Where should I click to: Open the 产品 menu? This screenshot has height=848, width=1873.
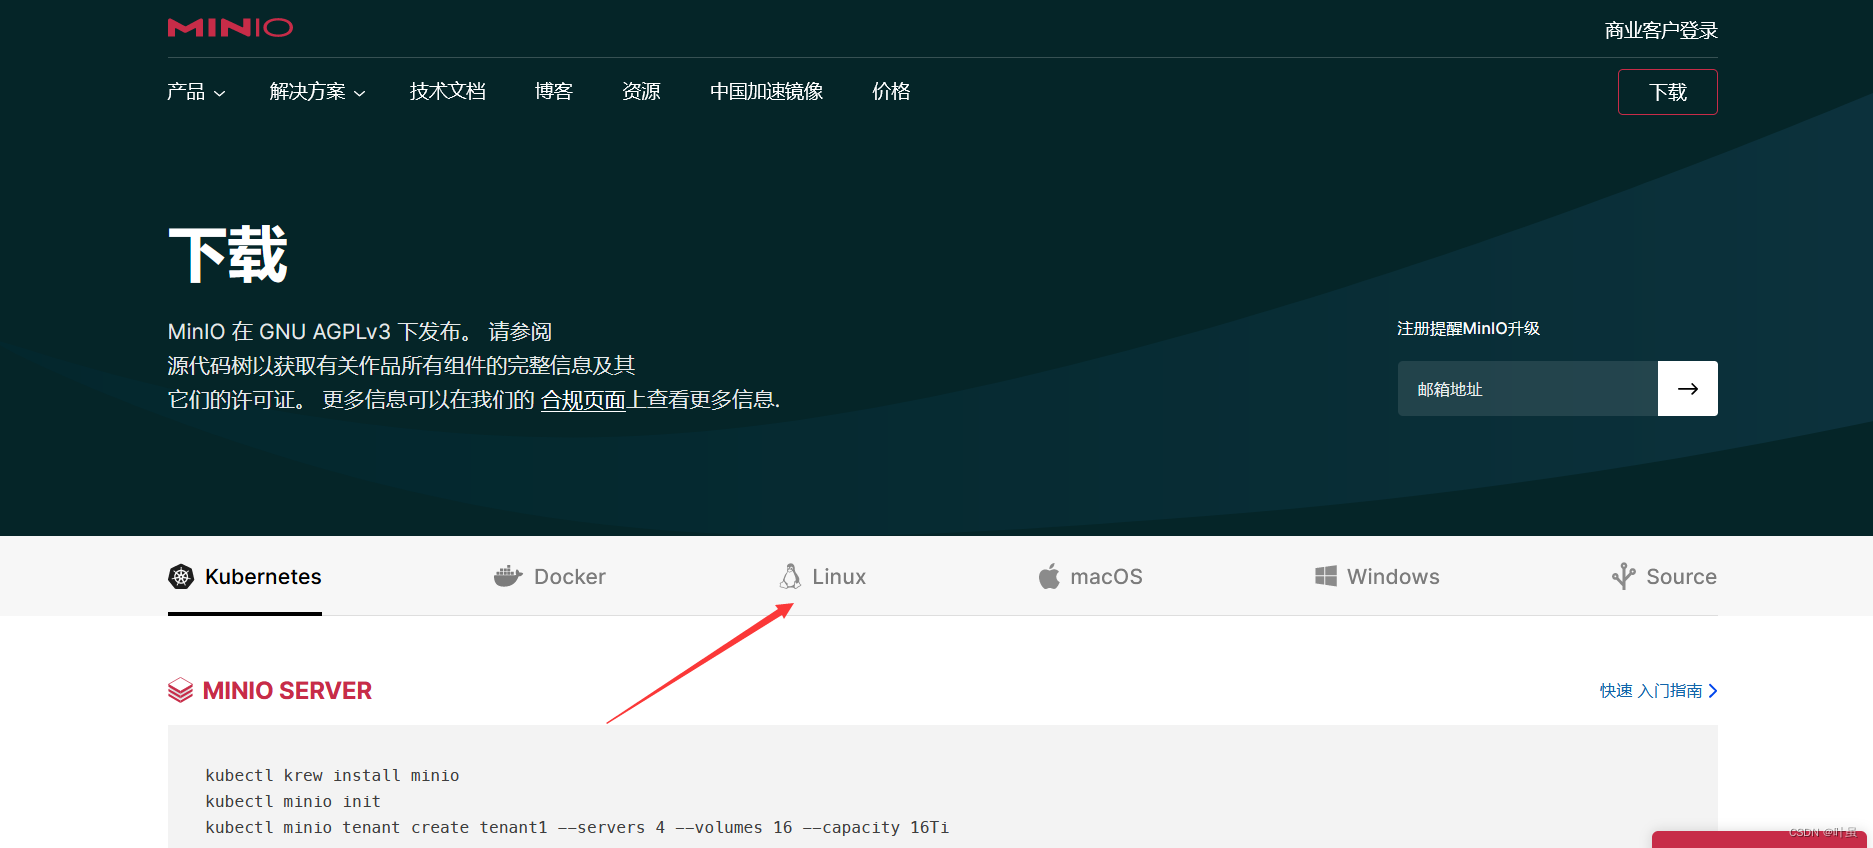(196, 91)
